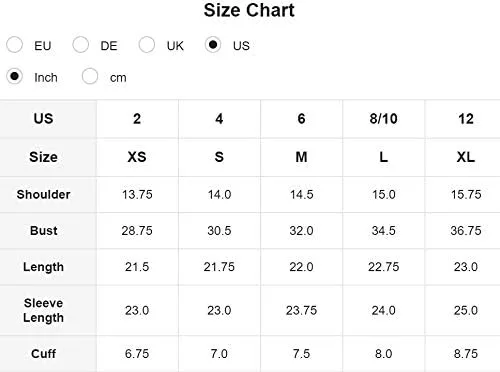Click the Bust row label
Viewport: 500px width, 372px height.
coord(43,230)
